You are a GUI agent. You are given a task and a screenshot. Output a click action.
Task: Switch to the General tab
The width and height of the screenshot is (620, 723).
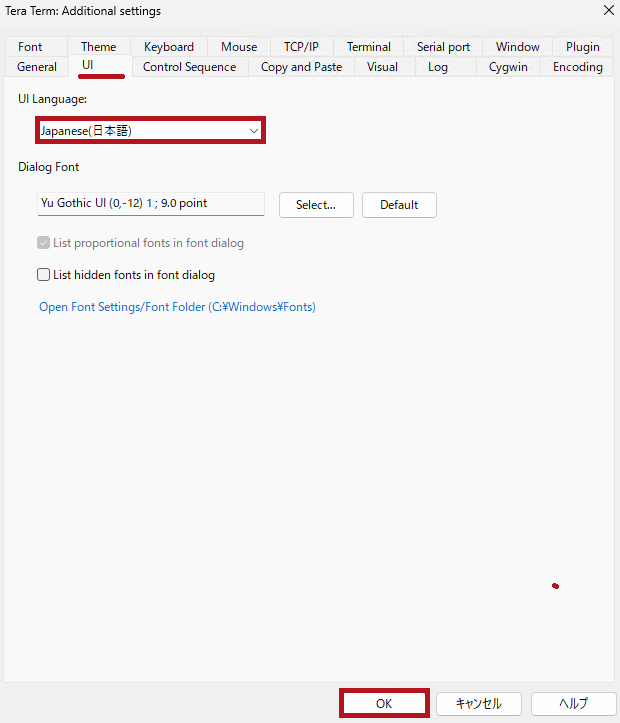coord(37,67)
